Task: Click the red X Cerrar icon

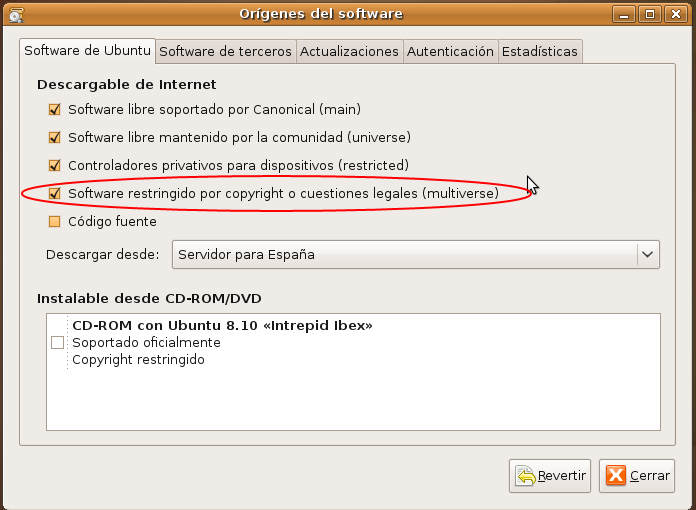Action: [617, 476]
